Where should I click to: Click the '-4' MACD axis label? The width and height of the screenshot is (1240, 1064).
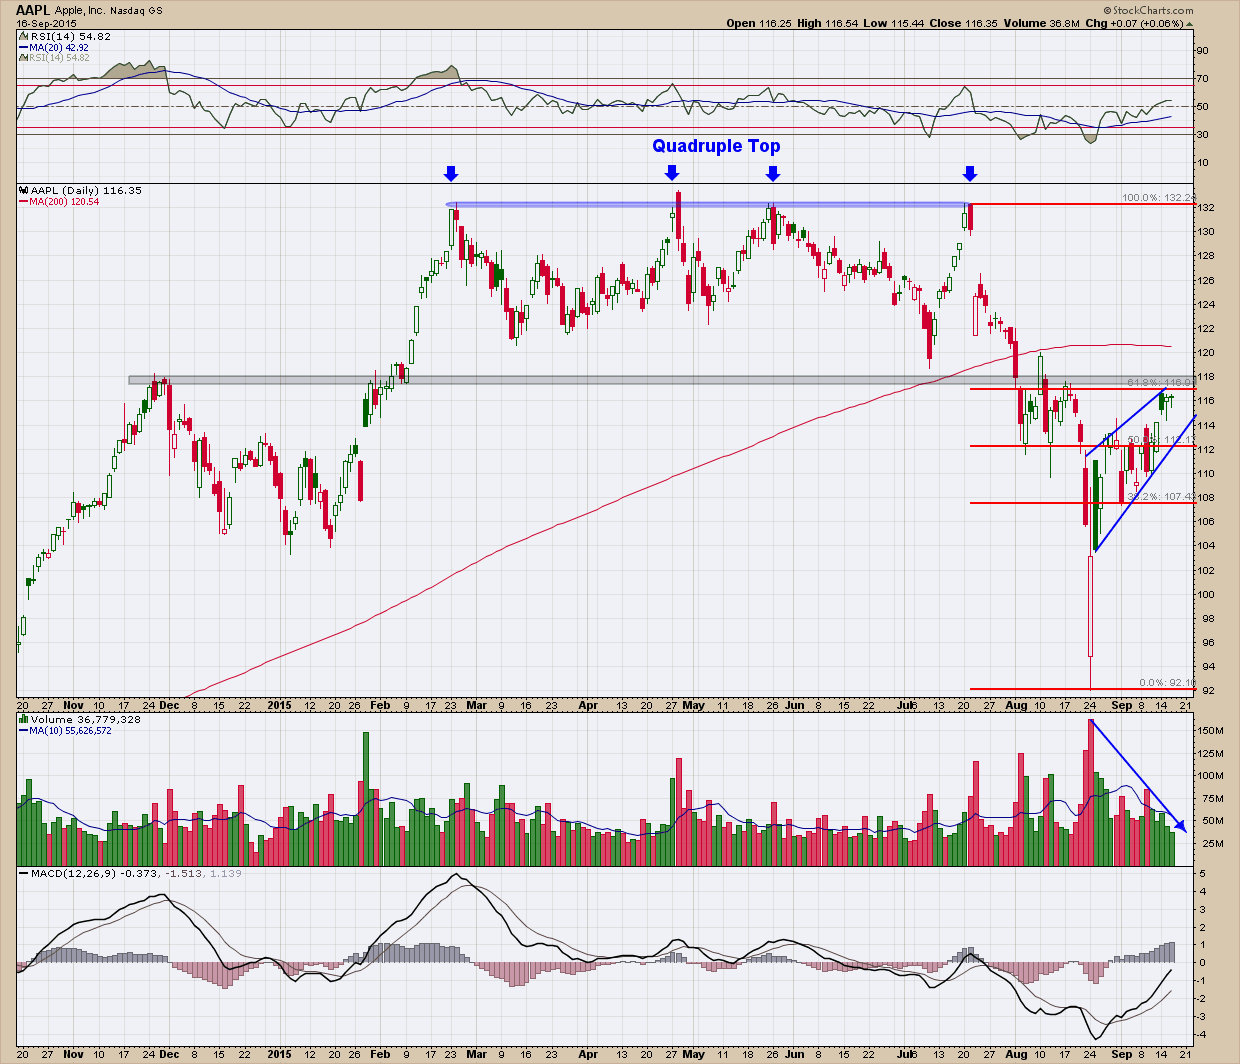(x=1203, y=1034)
